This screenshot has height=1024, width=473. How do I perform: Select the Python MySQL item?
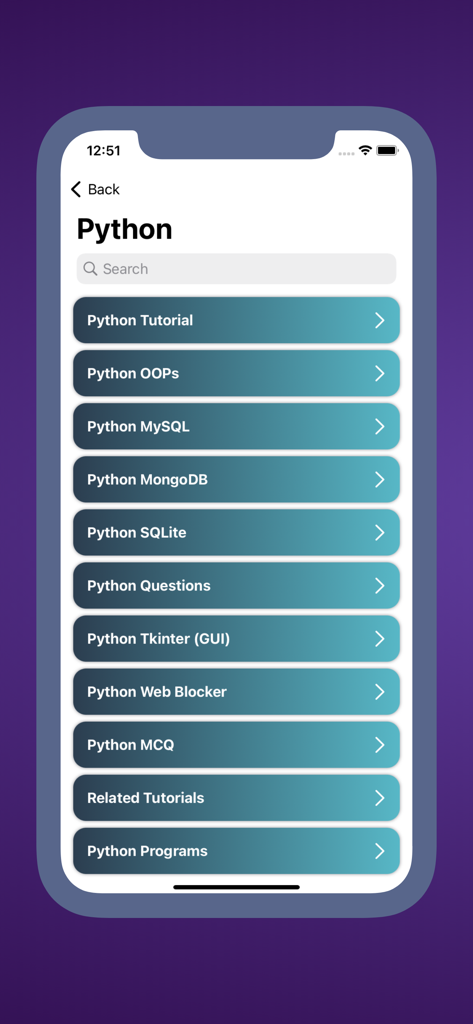(236, 426)
